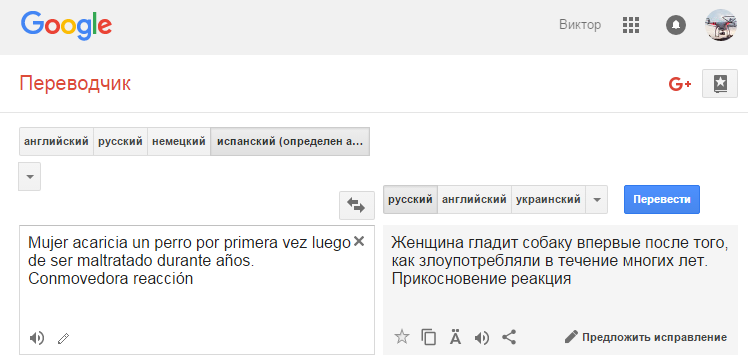This screenshot has width=748, height=360.
Task: Select the испанский detected-language tab
Action: (290, 142)
